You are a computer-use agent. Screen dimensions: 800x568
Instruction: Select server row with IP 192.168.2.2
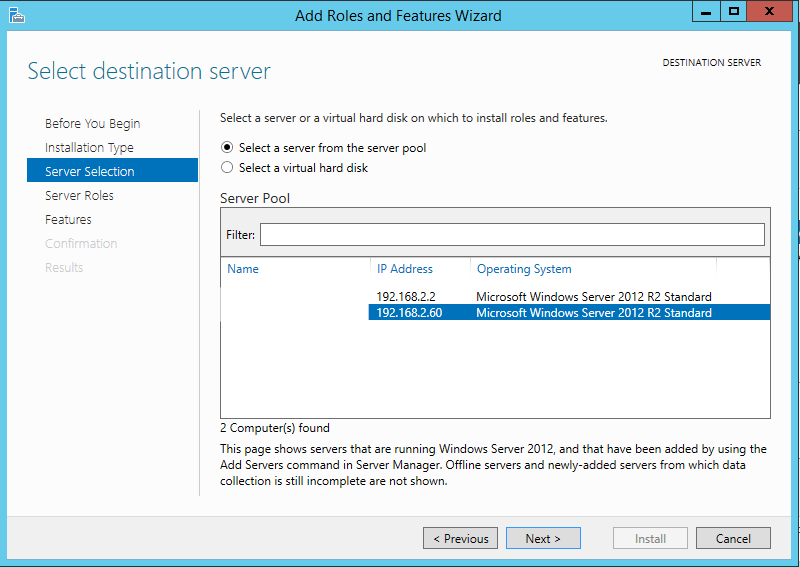pos(495,297)
